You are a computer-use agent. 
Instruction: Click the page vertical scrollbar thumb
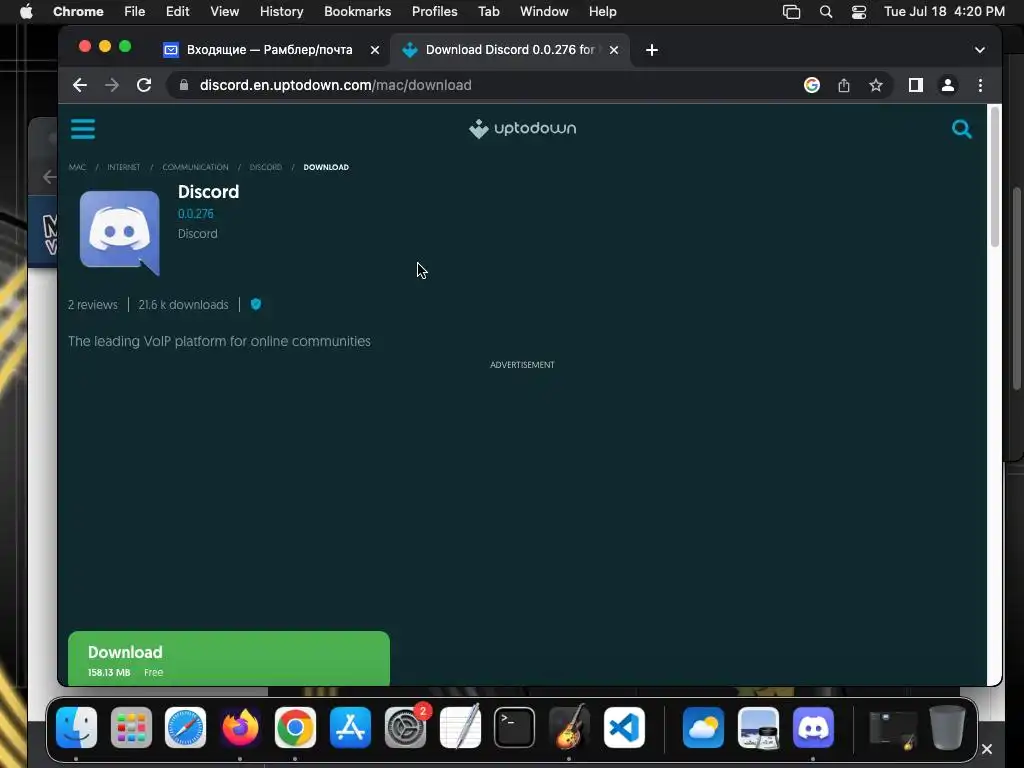(995, 176)
